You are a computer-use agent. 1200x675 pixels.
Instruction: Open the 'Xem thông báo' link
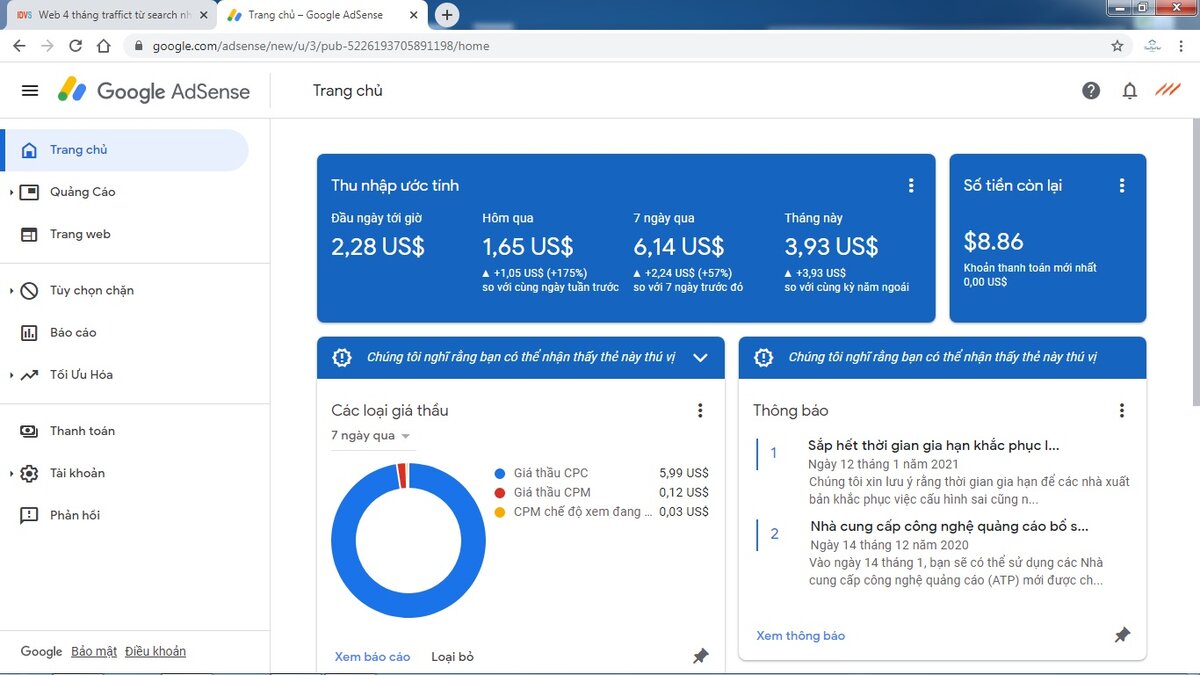(801, 636)
